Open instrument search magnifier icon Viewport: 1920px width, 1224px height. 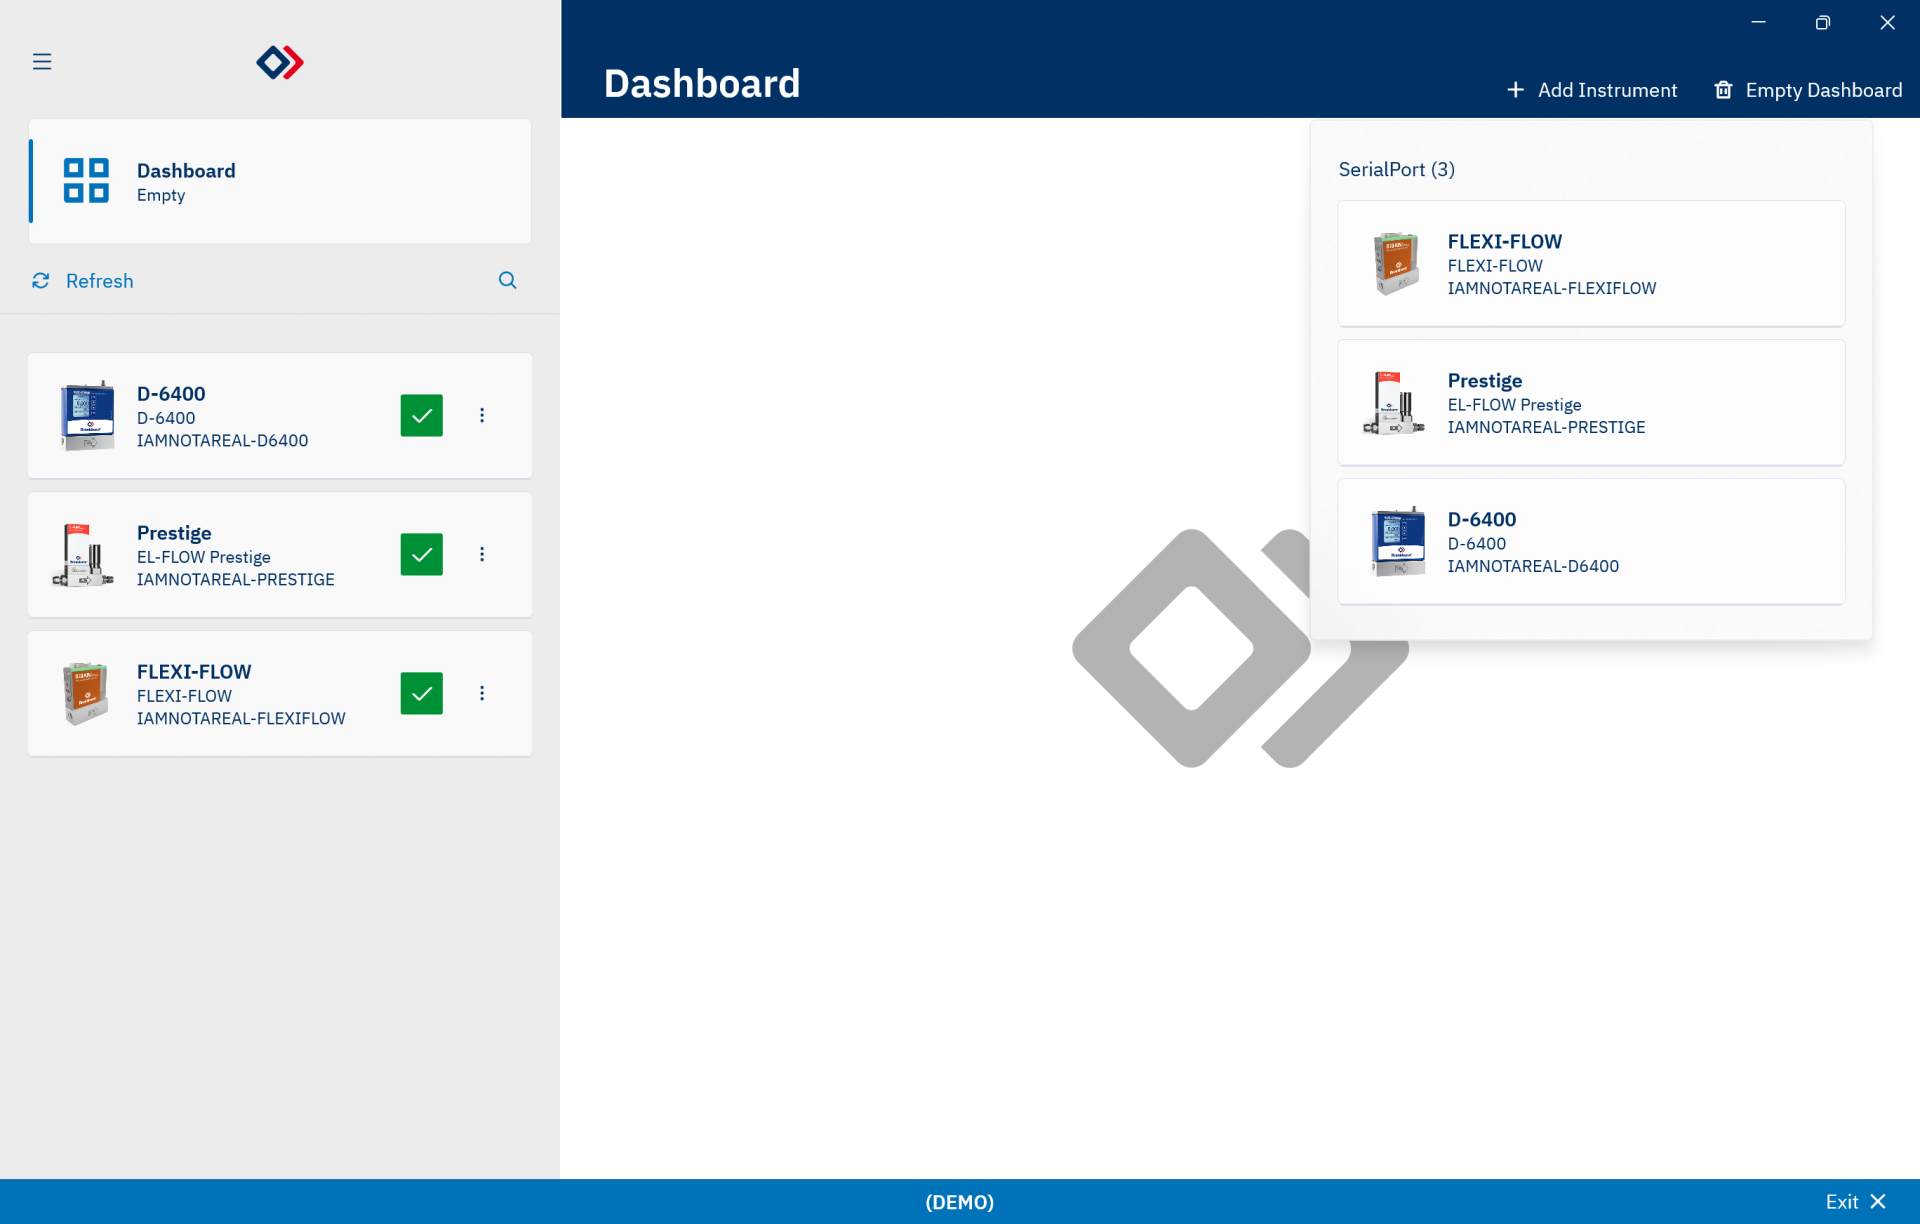pyautogui.click(x=508, y=281)
